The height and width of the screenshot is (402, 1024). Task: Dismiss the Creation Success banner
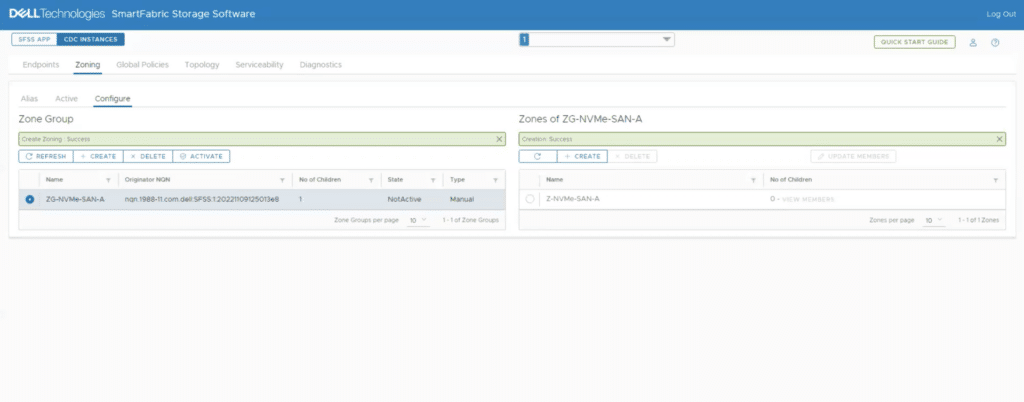(x=999, y=139)
